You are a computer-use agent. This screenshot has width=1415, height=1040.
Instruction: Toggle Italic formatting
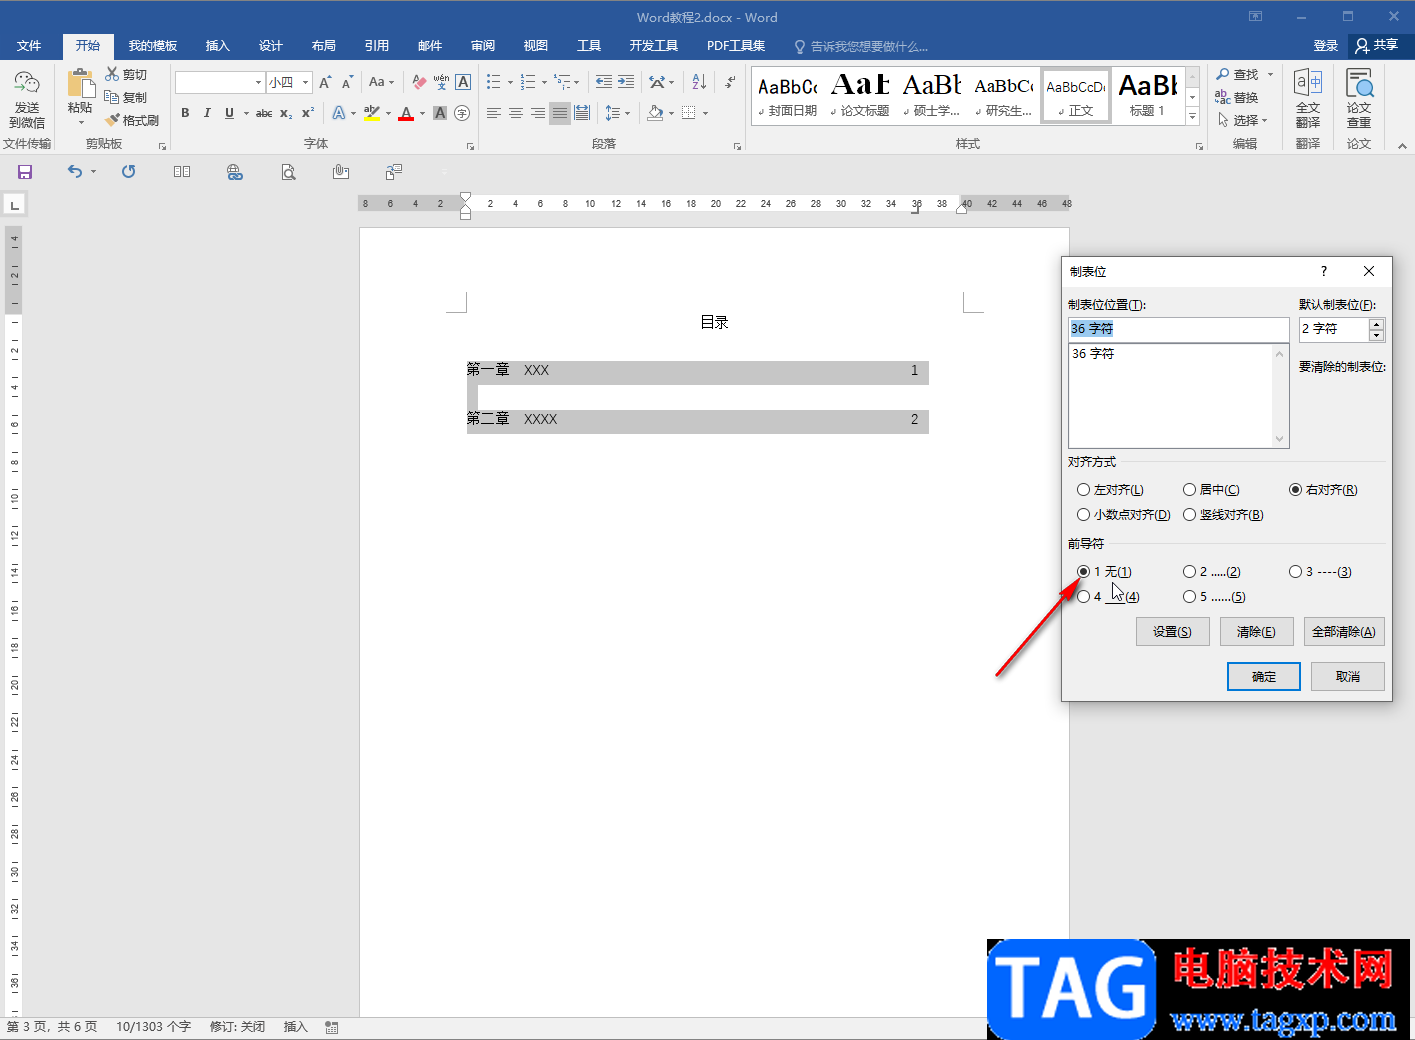tap(207, 113)
